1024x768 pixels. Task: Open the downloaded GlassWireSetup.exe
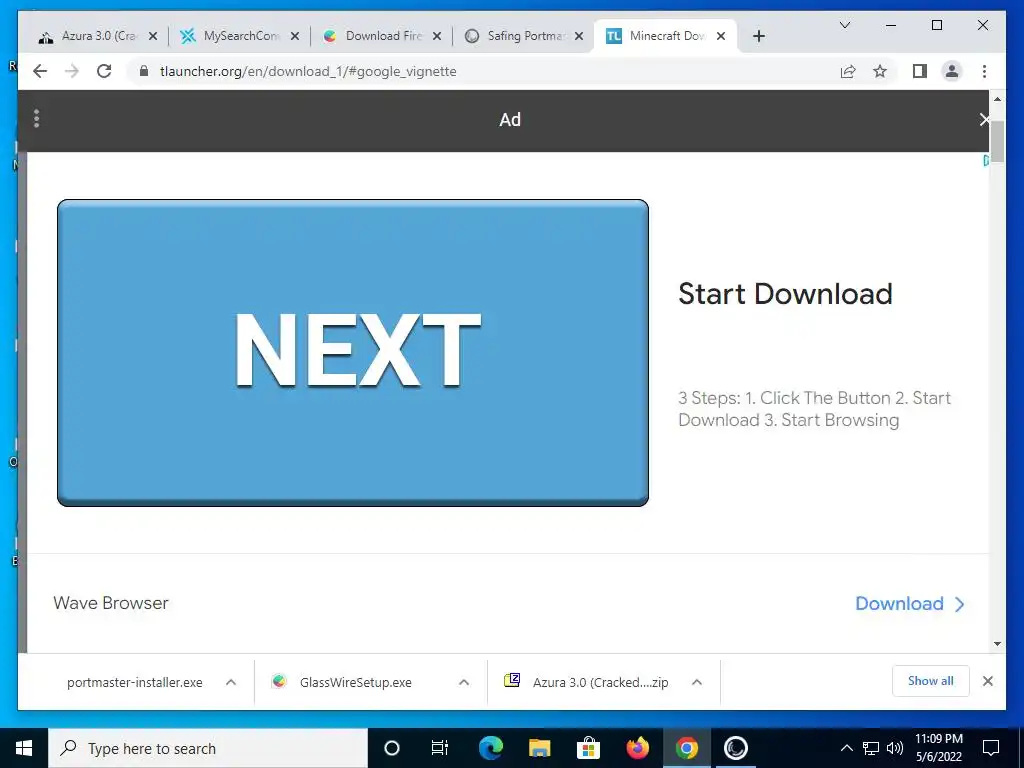pyautogui.click(x=355, y=682)
